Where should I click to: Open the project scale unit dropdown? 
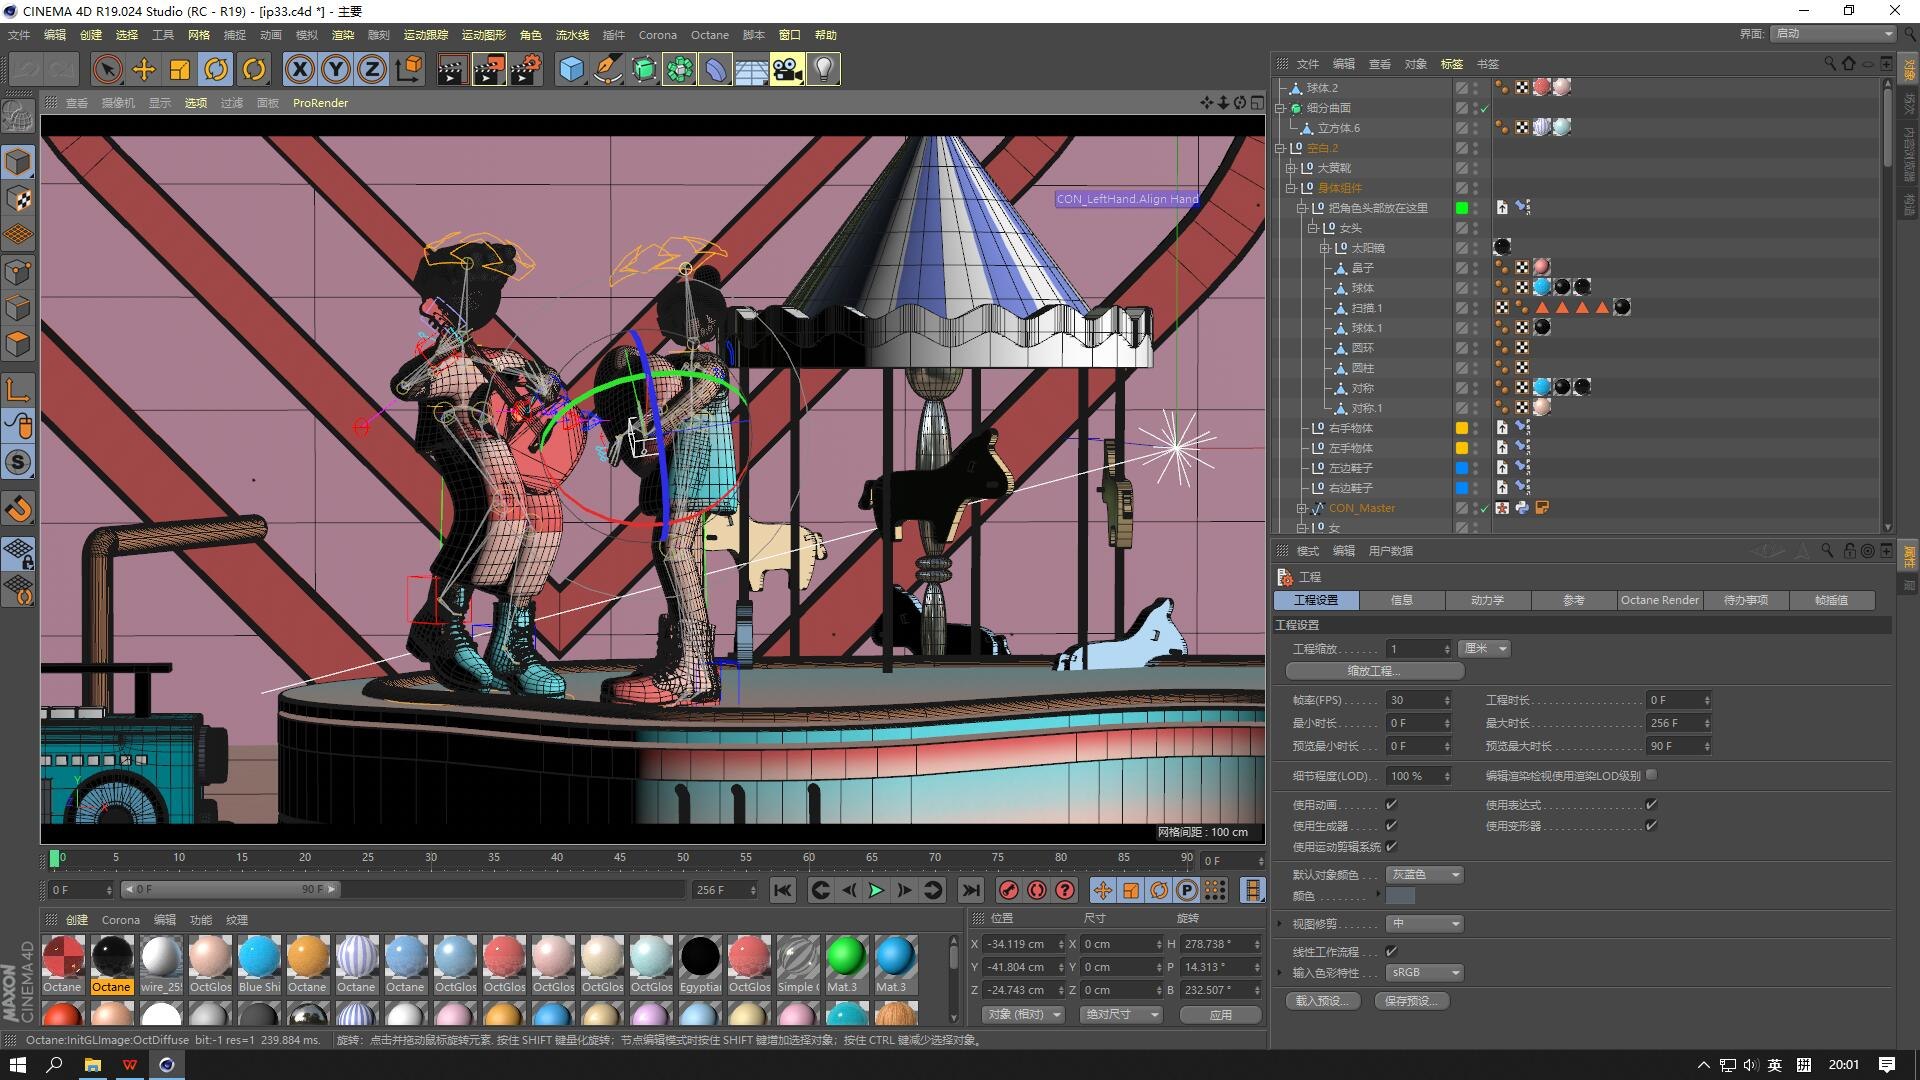tap(1483, 648)
